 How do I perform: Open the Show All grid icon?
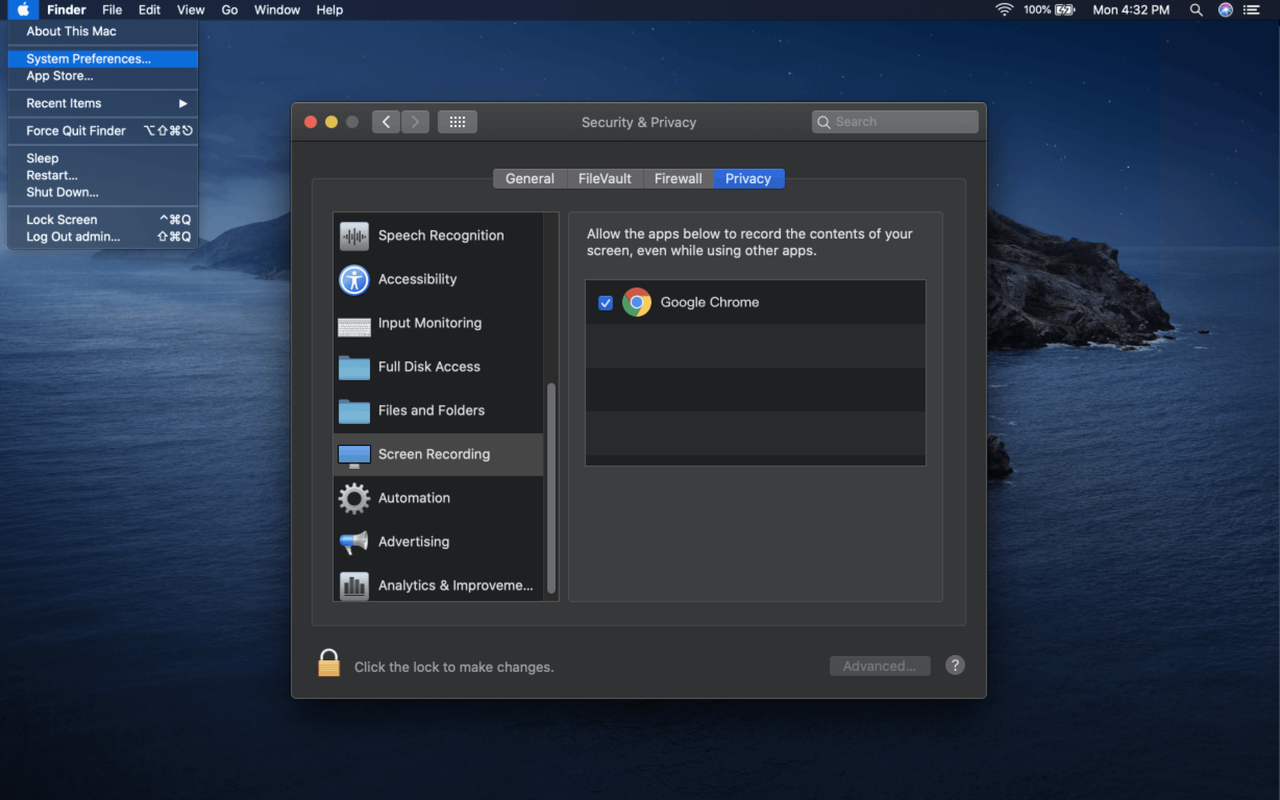[x=457, y=122]
